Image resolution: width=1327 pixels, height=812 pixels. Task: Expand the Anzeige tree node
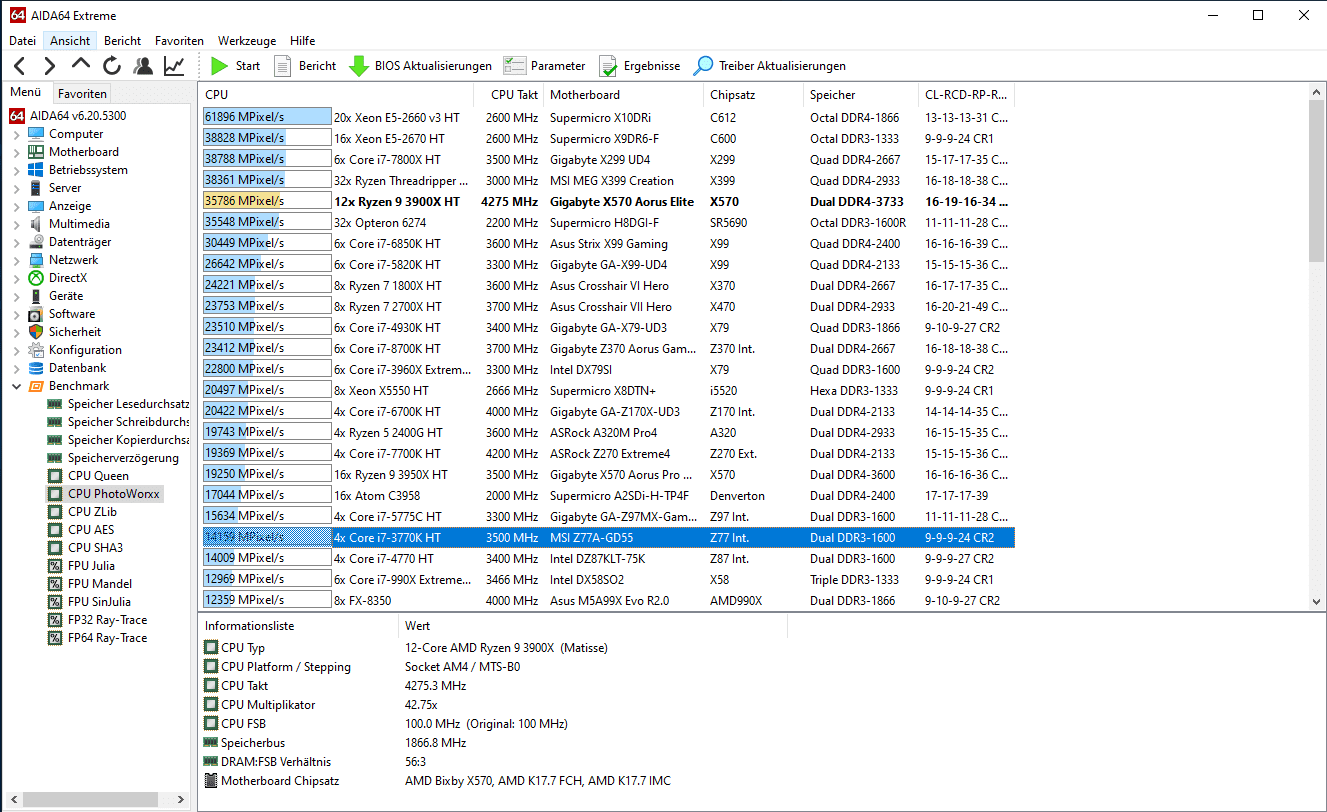click(16, 206)
